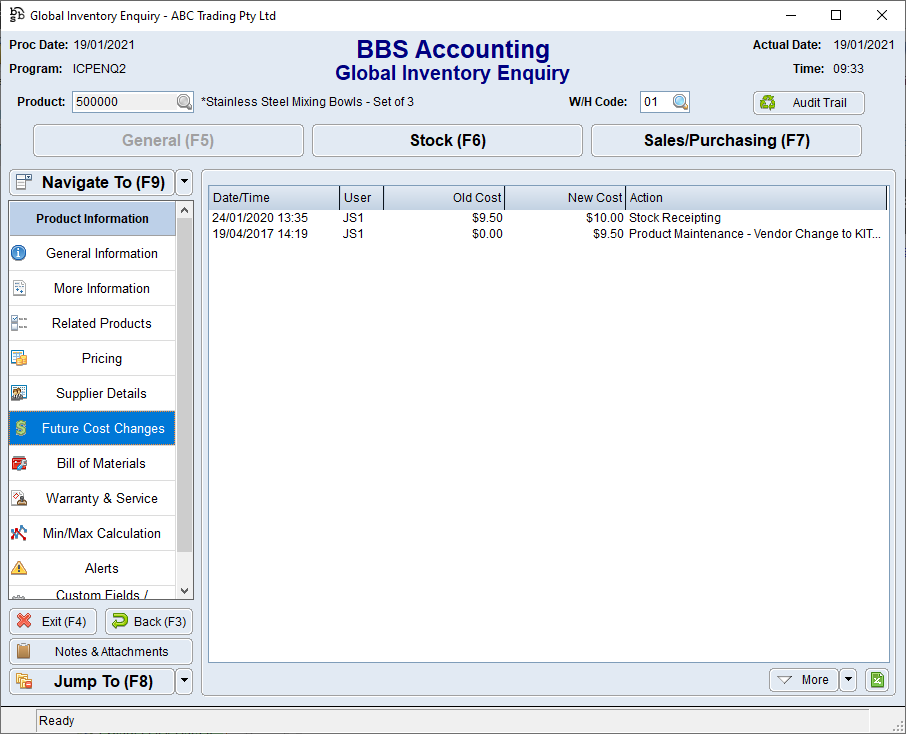Click the Back (F3) button

tap(148, 622)
